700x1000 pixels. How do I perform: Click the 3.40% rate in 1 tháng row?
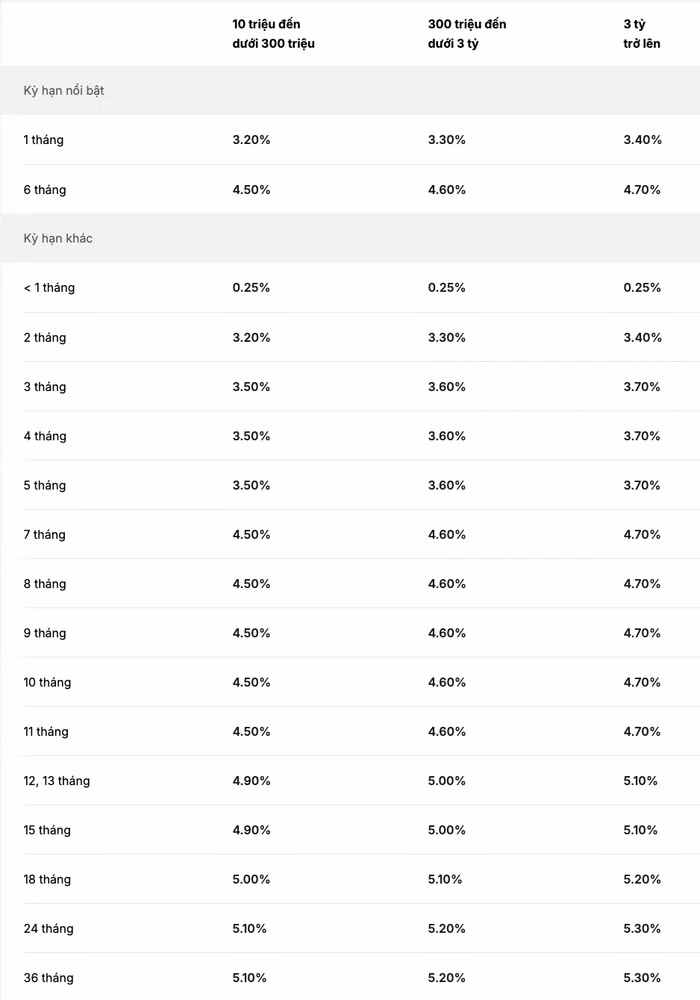(642, 140)
